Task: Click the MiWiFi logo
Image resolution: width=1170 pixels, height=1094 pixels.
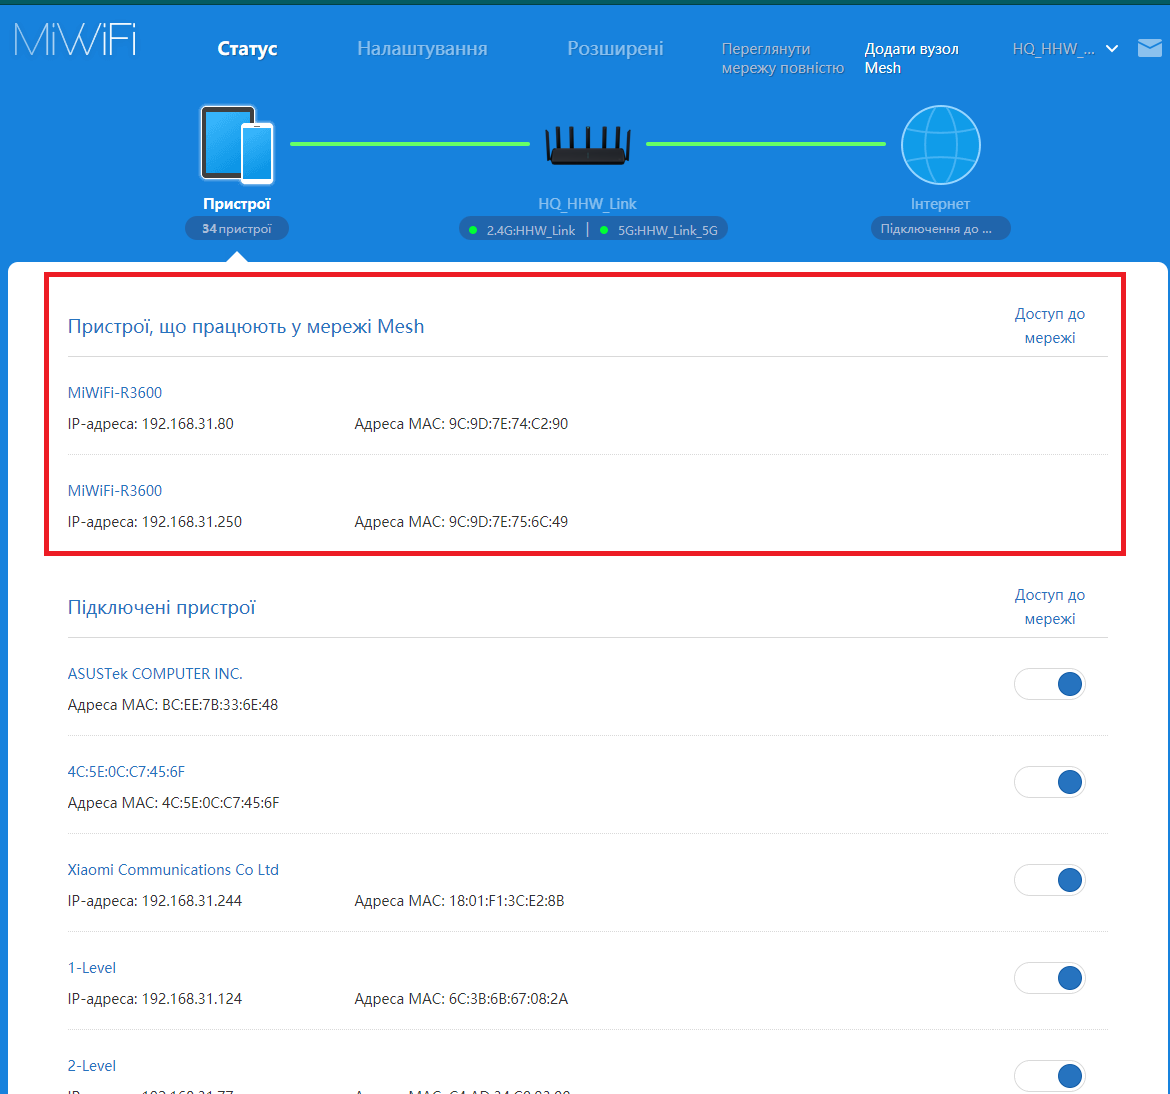Action: tap(75, 40)
